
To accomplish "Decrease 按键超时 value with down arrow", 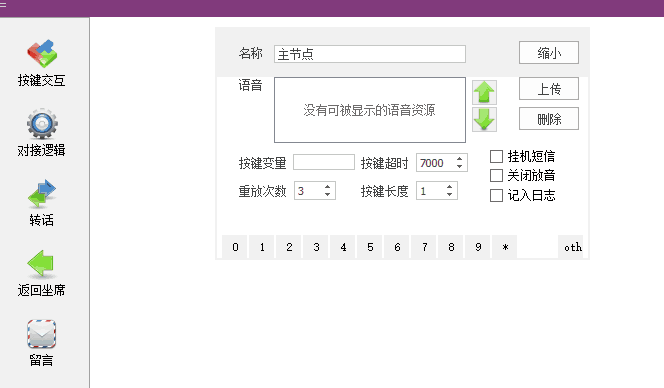I will 459,166.
